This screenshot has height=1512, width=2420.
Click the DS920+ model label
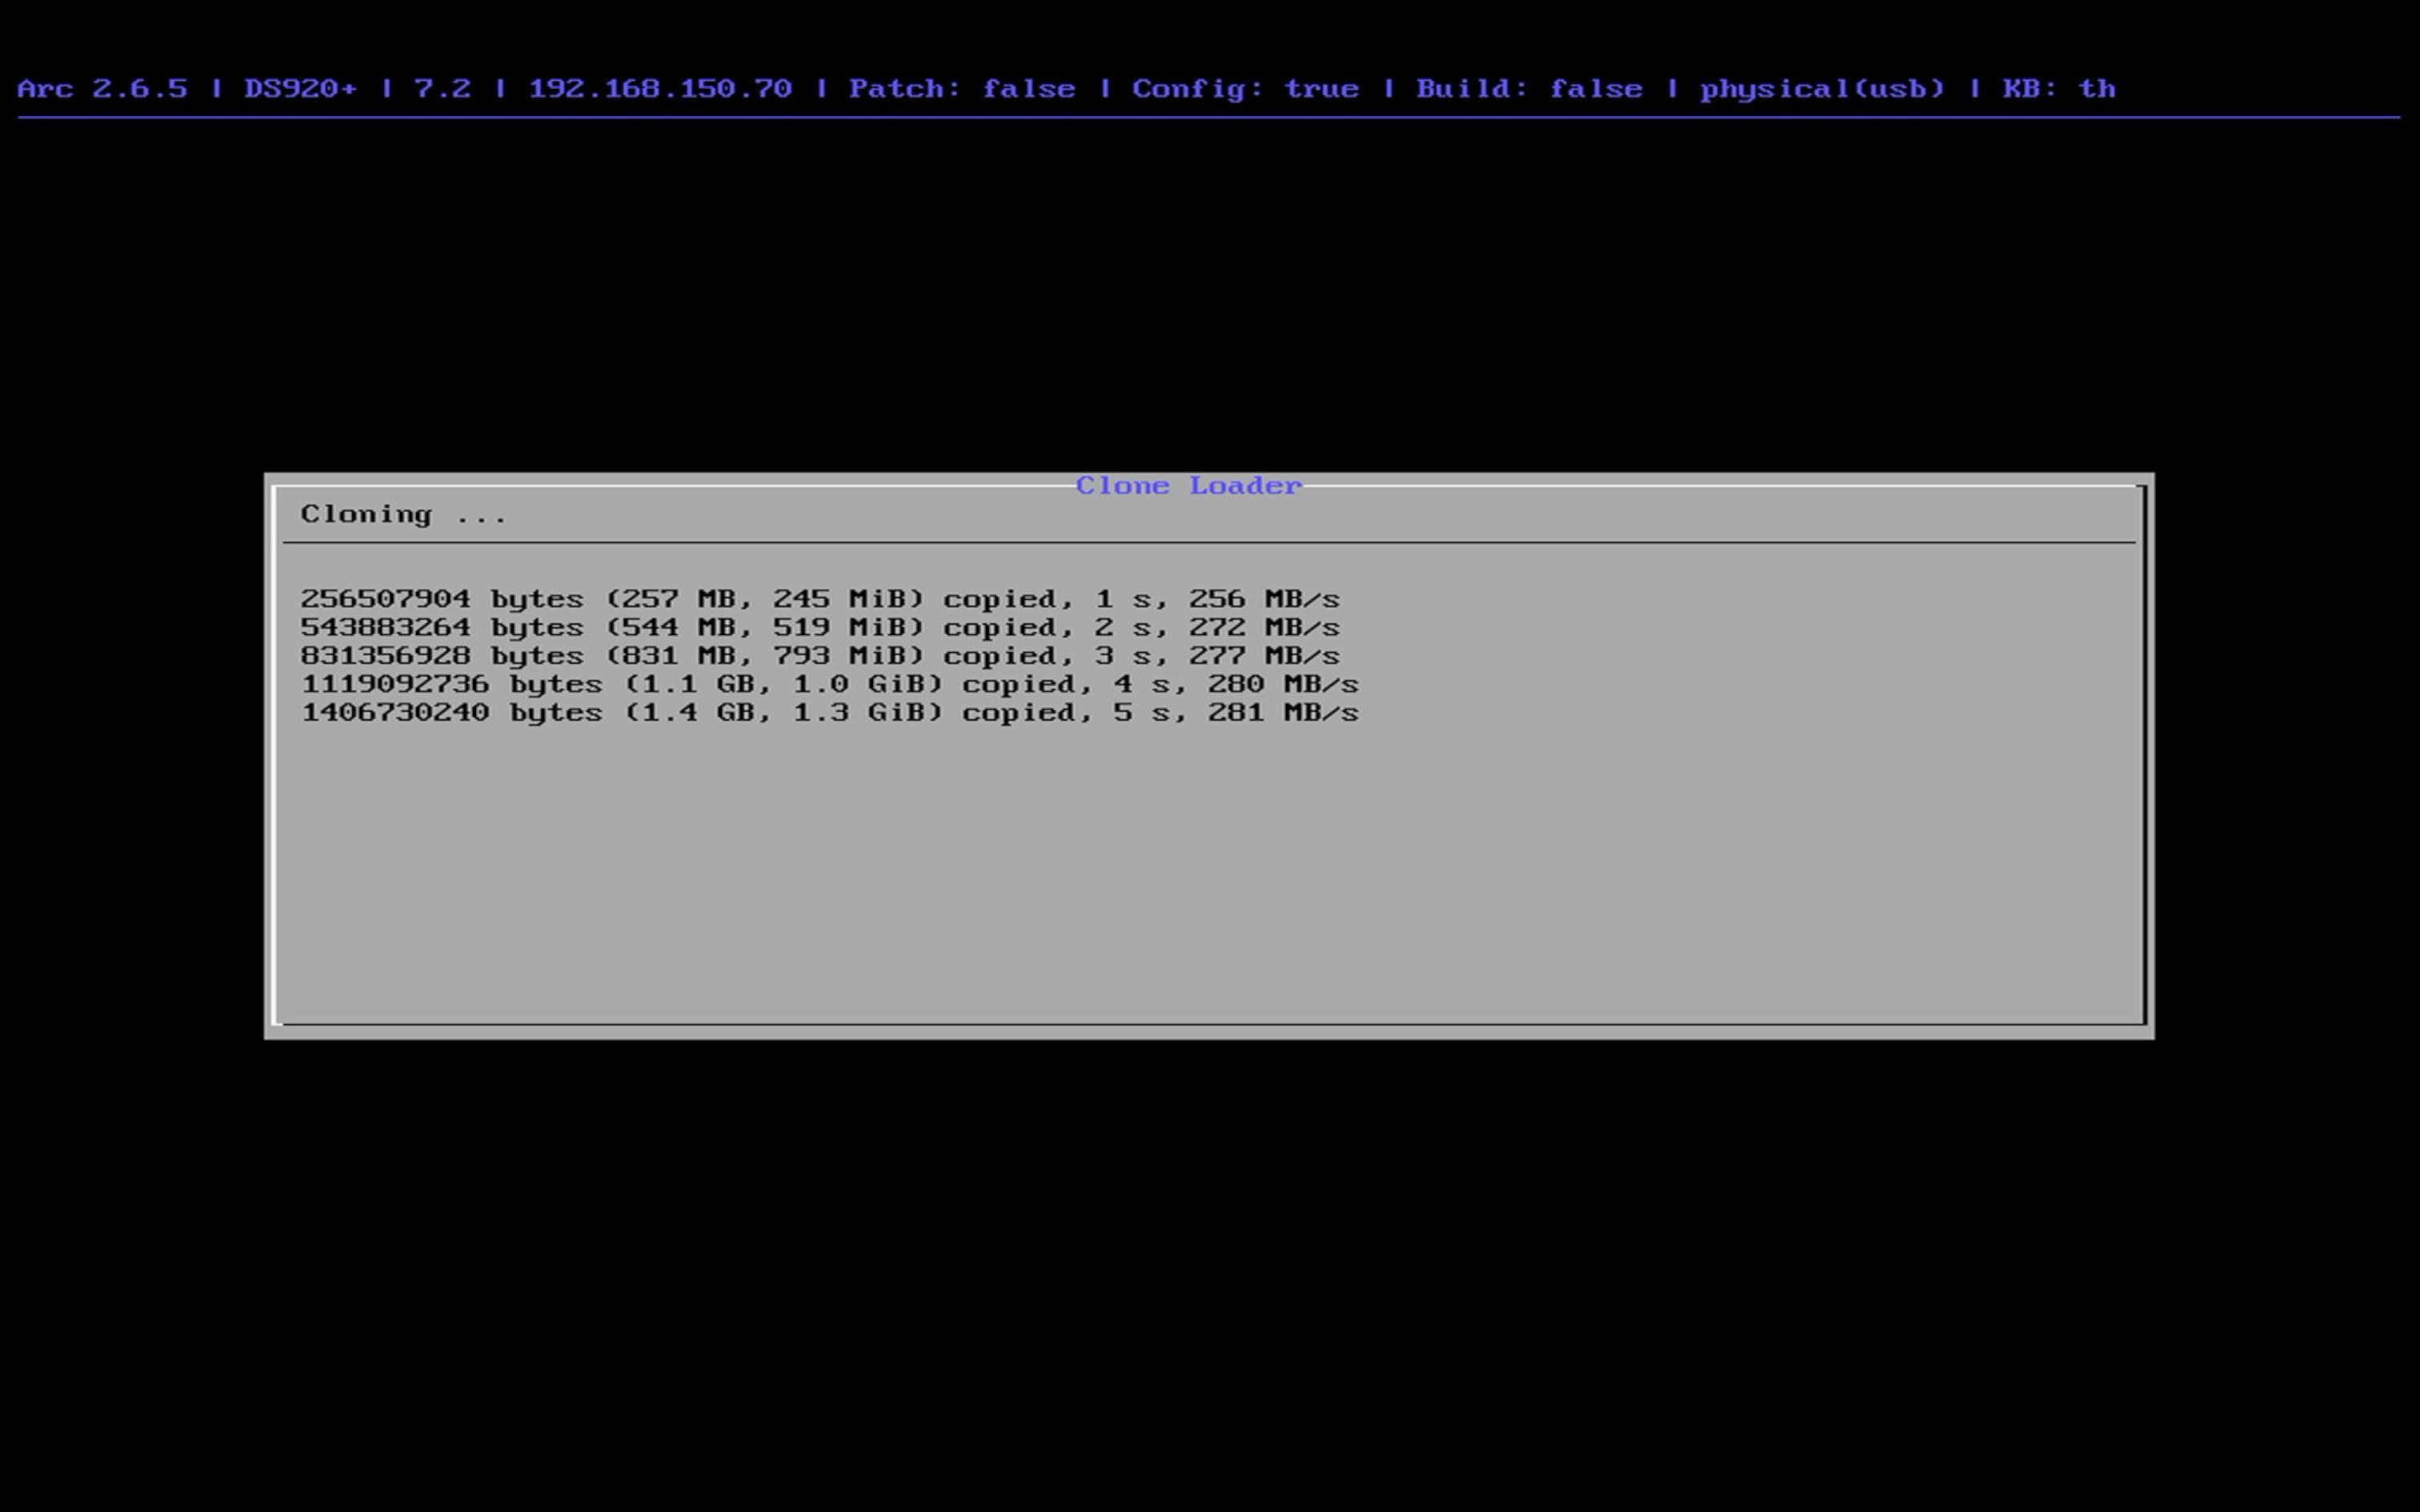tap(300, 89)
